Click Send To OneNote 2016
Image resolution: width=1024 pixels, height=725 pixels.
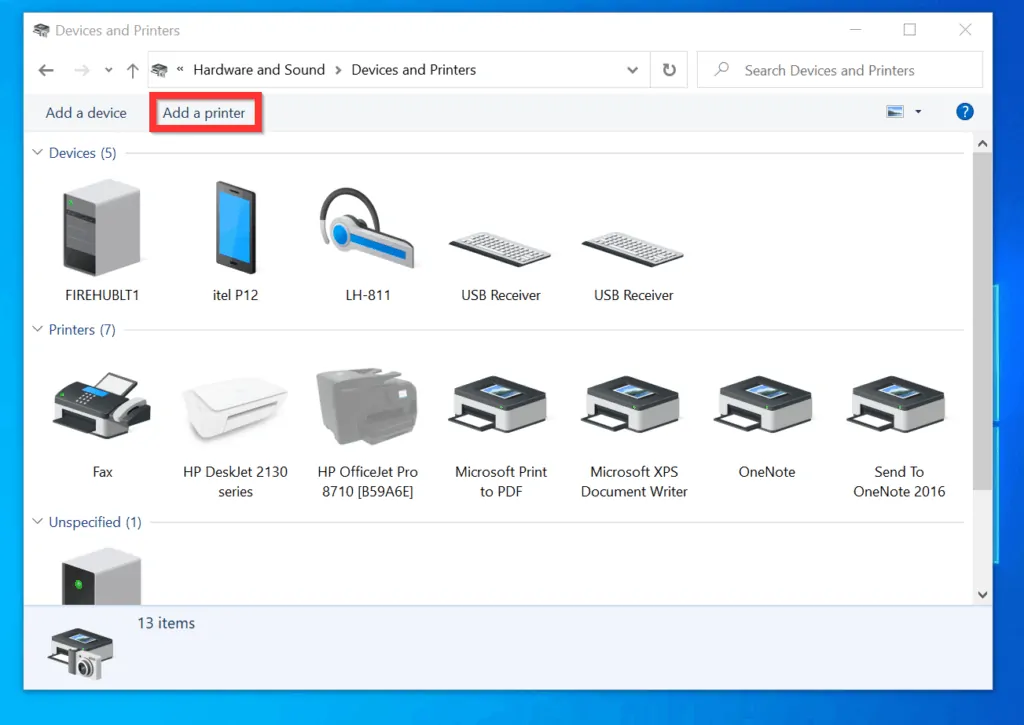896,405
